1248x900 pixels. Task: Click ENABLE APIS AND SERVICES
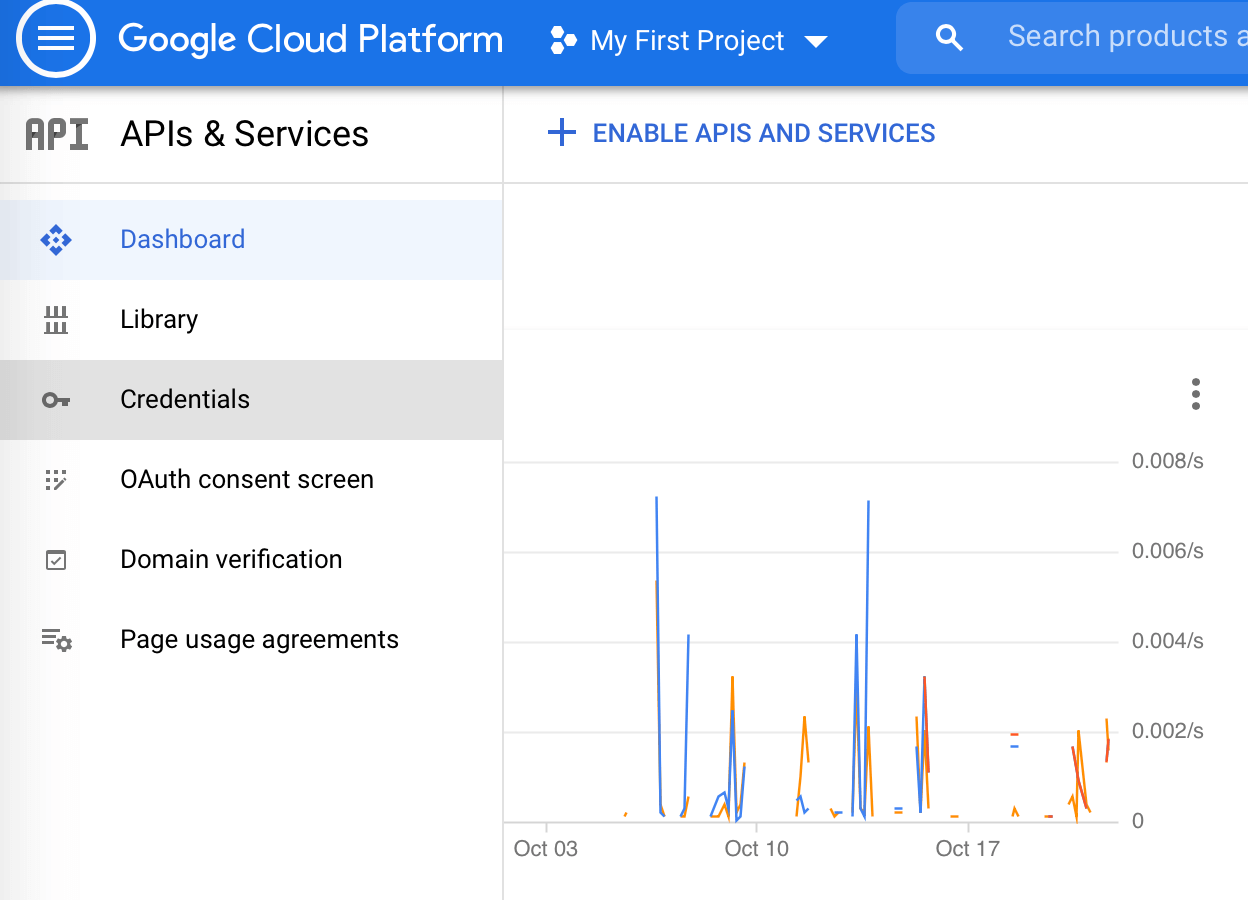tap(764, 133)
